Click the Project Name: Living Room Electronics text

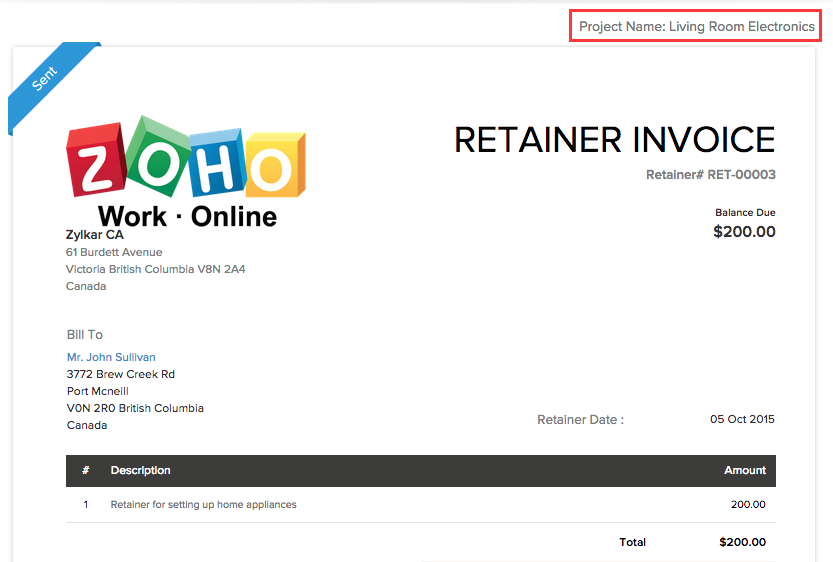(696, 27)
